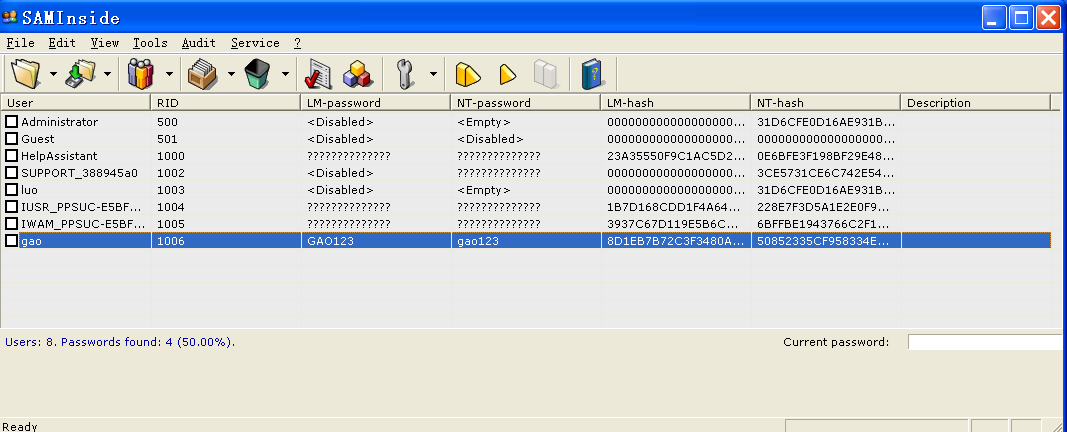Image resolution: width=1067 pixels, height=432 pixels.
Task: Open the blue help book icon
Action: 592,73
